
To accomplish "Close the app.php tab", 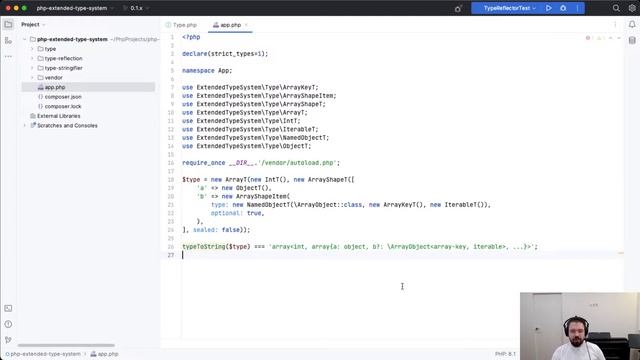I will (x=246, y=25).
